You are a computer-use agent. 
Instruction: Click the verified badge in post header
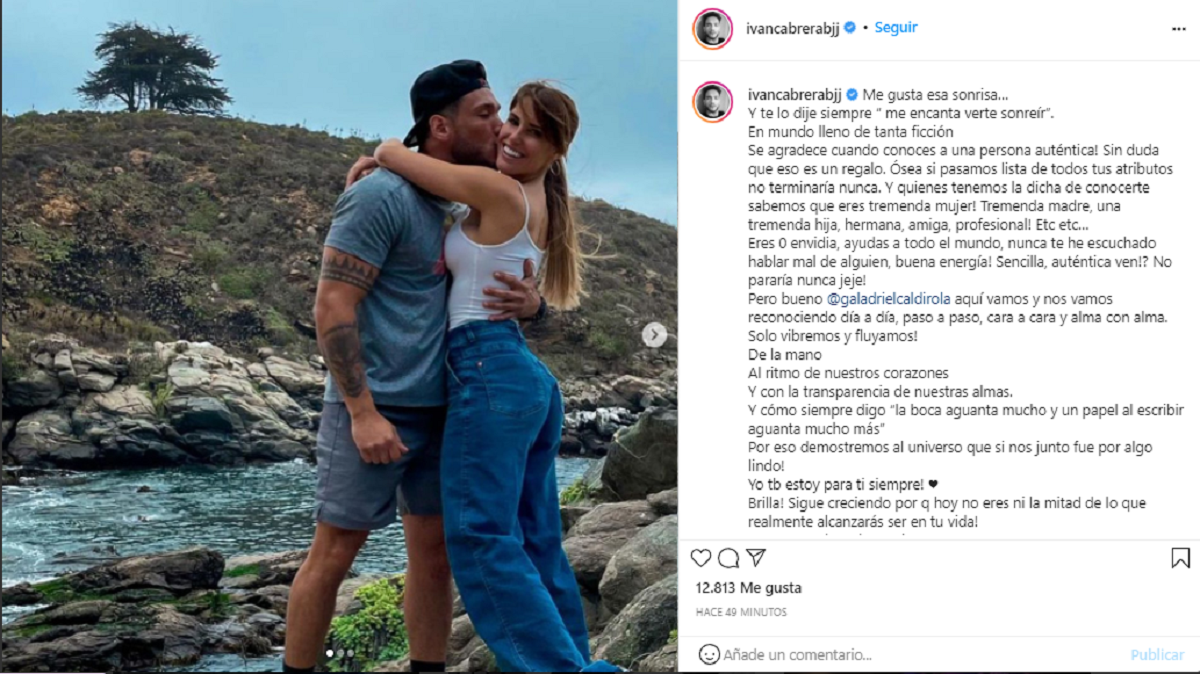(x=850, y=28)
